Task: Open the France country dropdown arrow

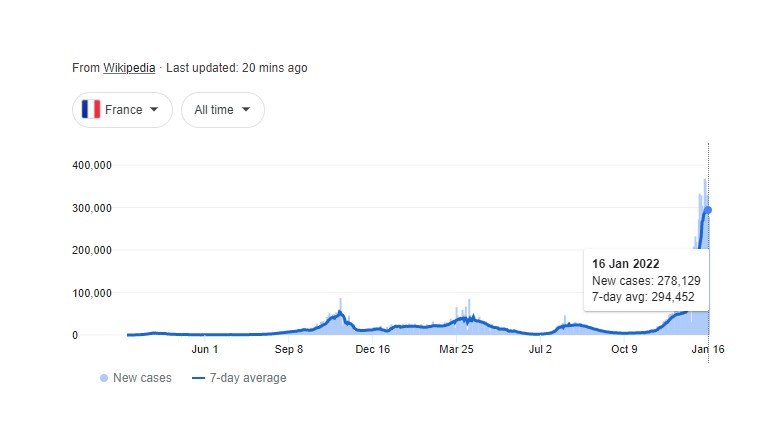Action: [154, 110]
